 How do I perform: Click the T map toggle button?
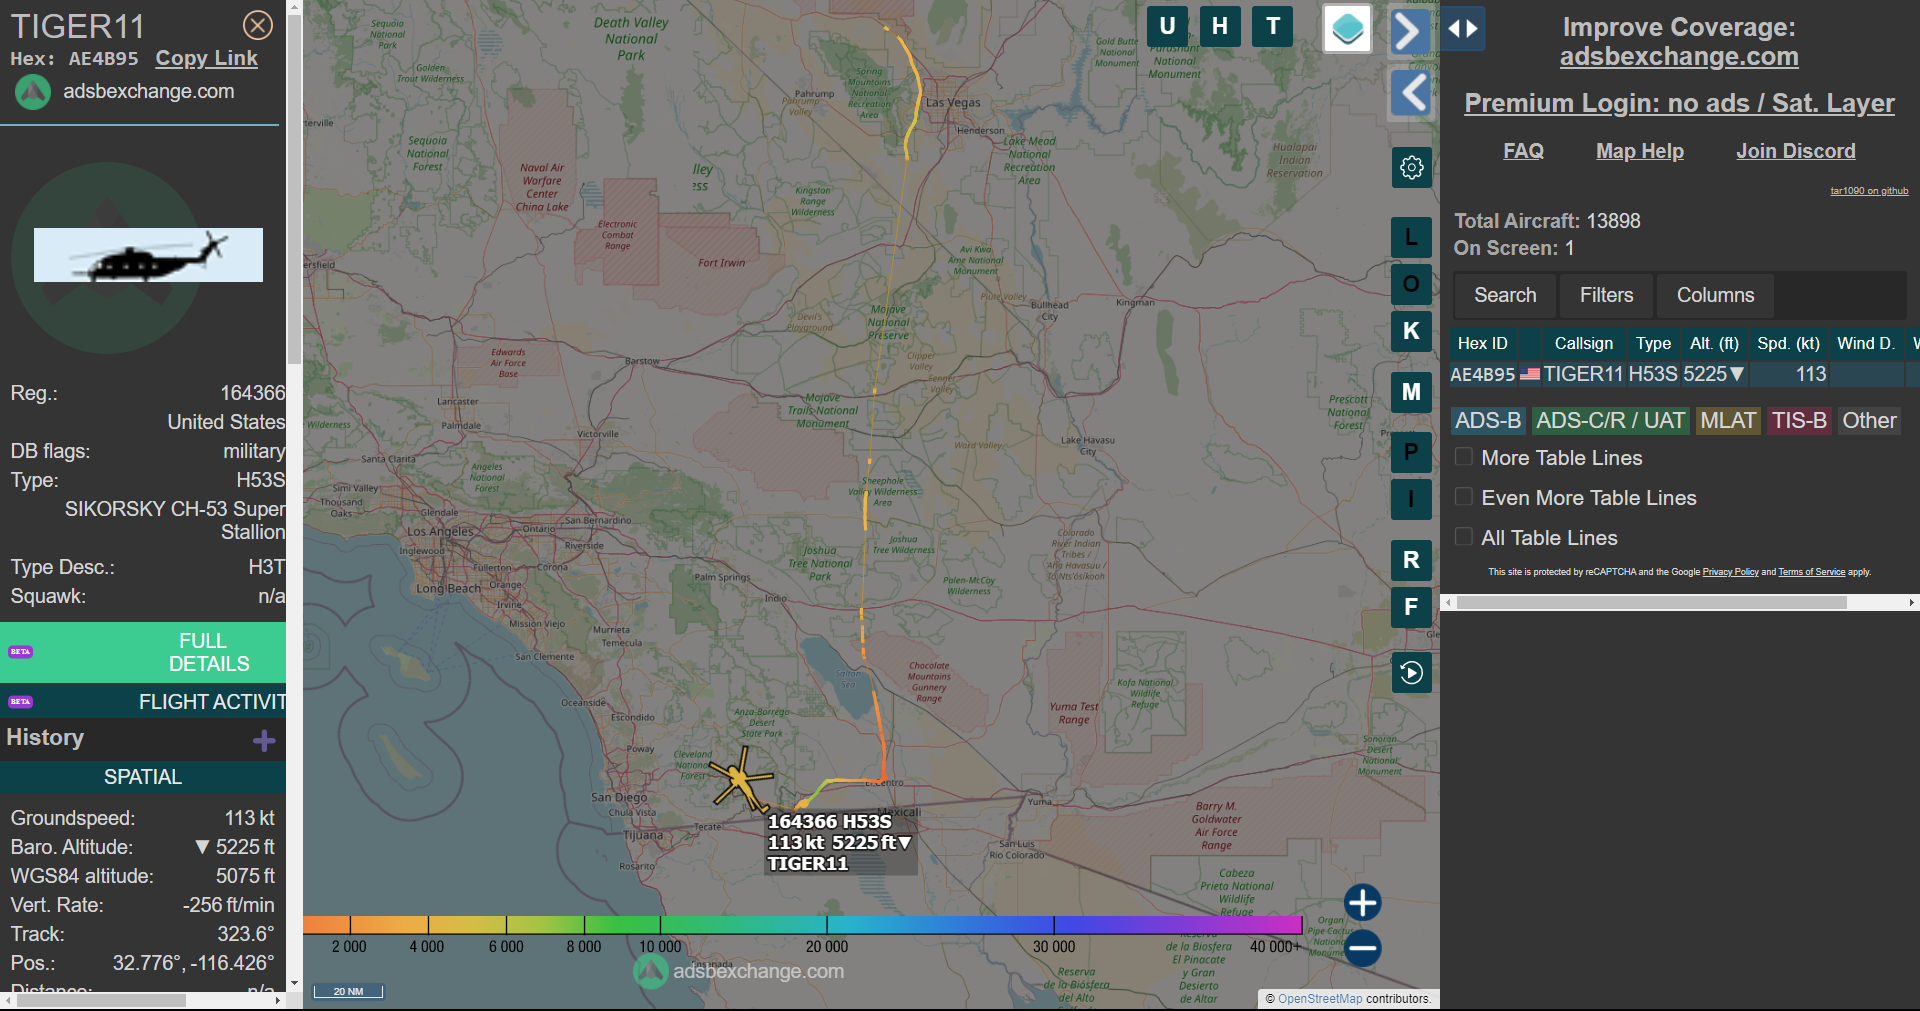click(x=1273, y=26)
